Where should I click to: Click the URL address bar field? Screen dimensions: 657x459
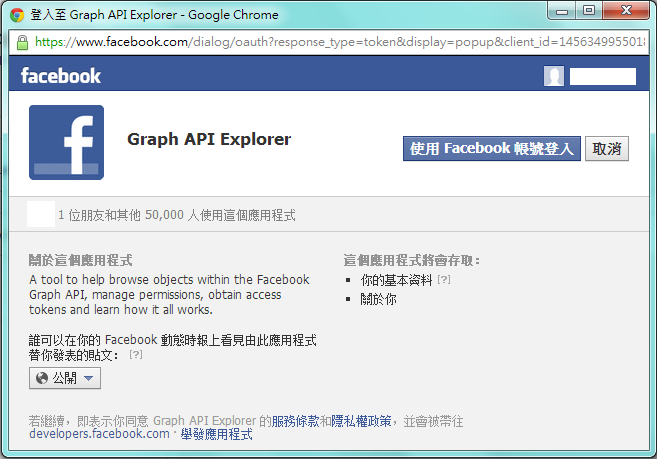pyautogui.click(x=329, y=42)
